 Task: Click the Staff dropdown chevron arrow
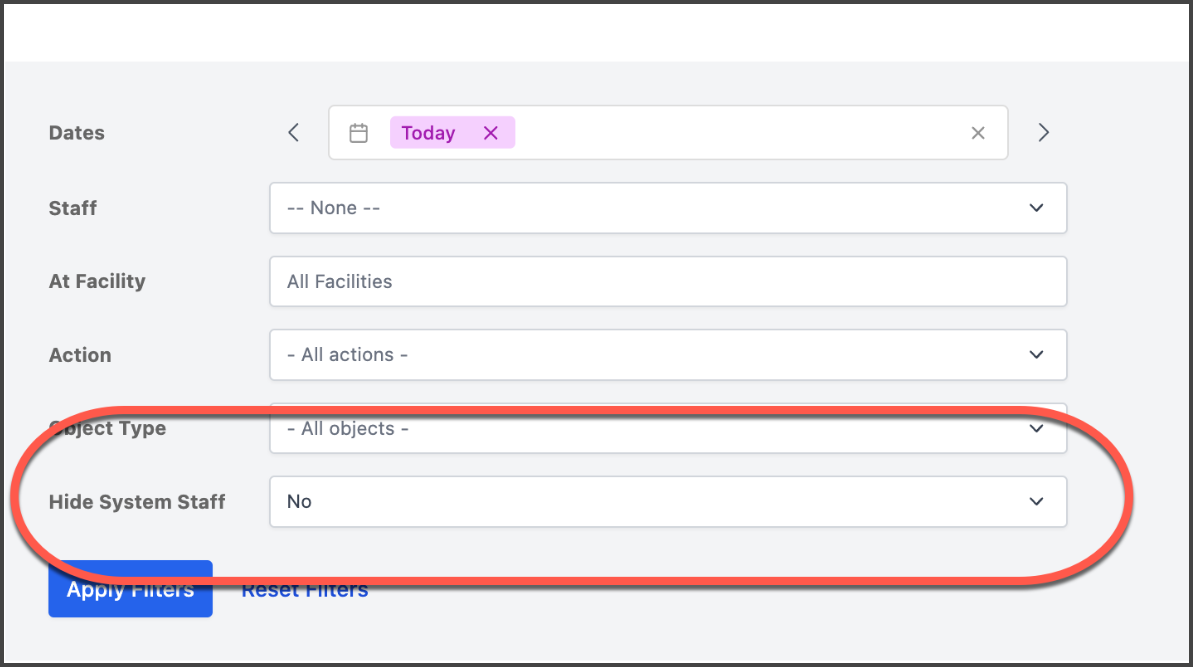[x=1036, y=208]
